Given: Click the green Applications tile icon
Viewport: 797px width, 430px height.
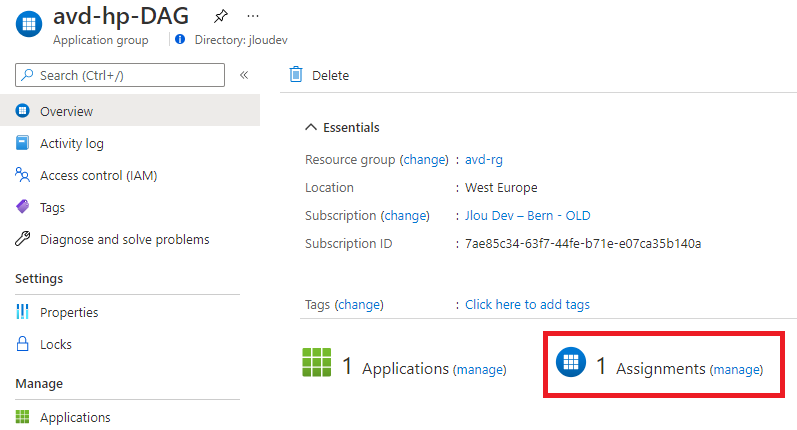Looking at the screenshot, I should [317, 362].
